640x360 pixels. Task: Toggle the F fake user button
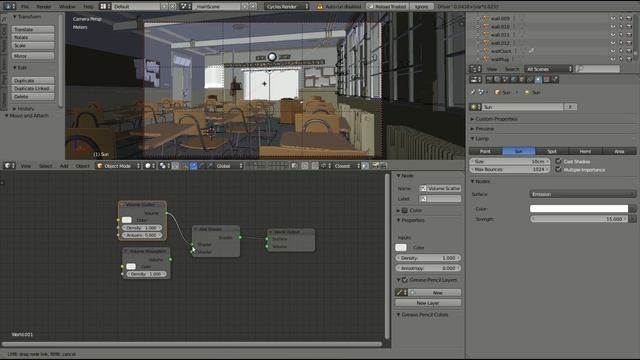[570, 107]
